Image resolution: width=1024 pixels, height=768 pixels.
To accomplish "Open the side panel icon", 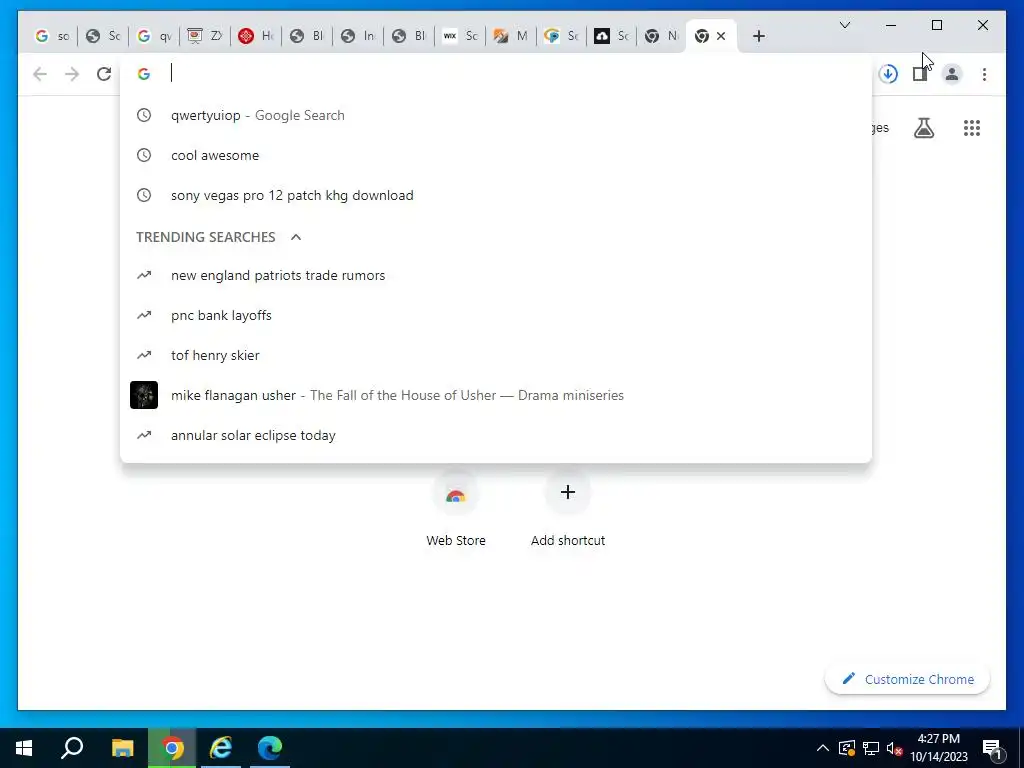I will [x=920, y=74].
